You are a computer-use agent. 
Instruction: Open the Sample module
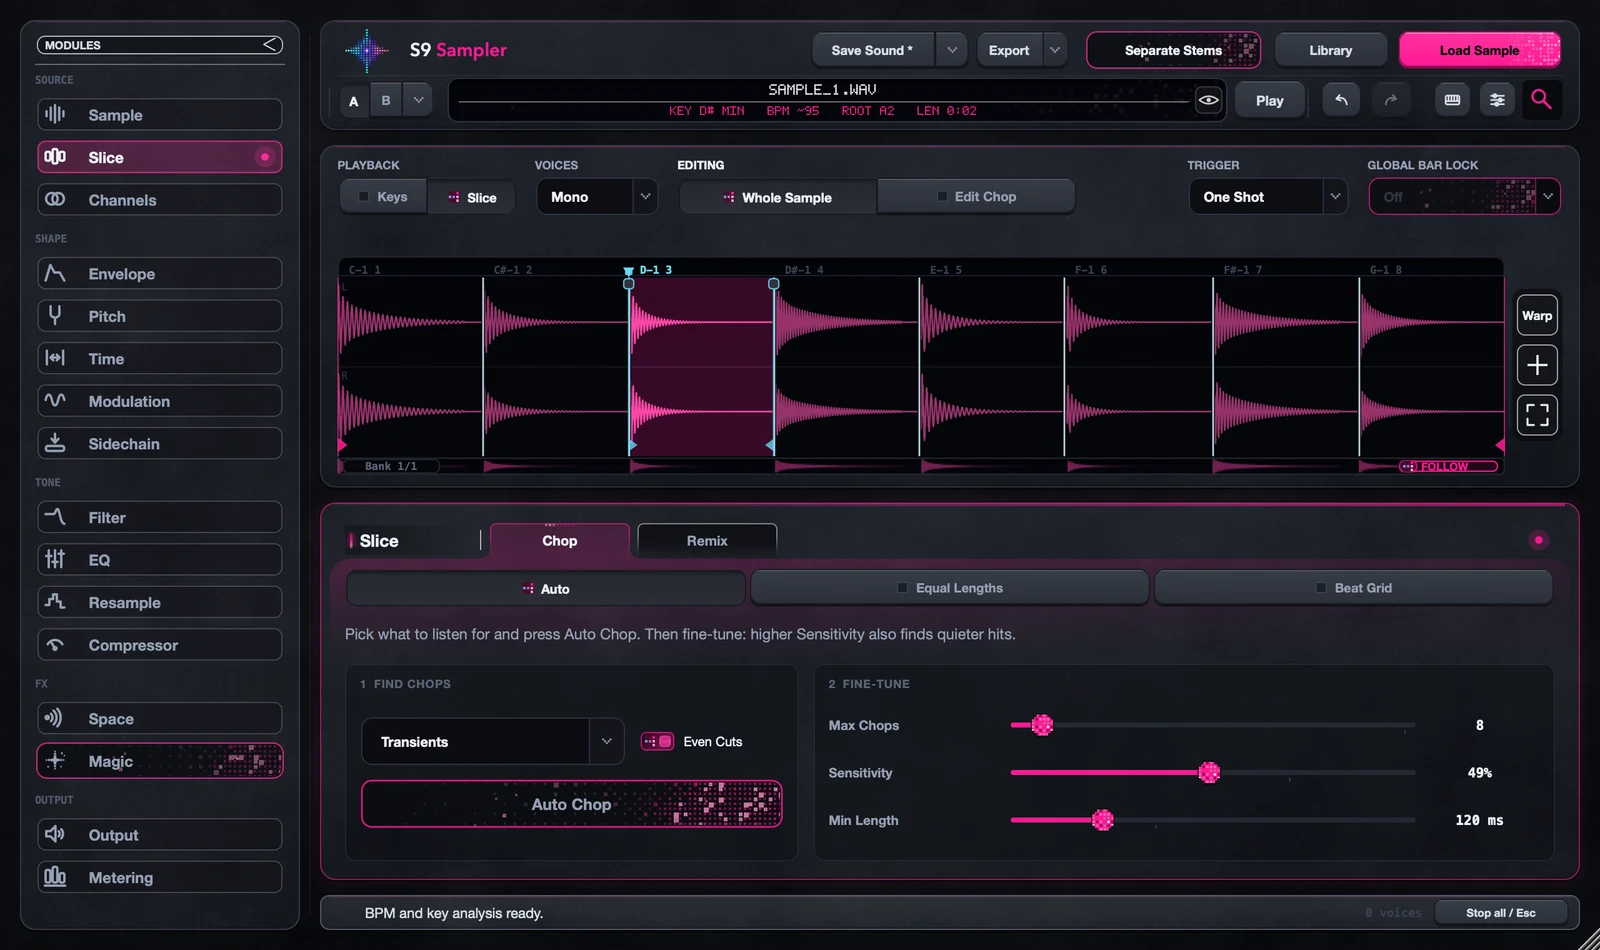[160, 115]
